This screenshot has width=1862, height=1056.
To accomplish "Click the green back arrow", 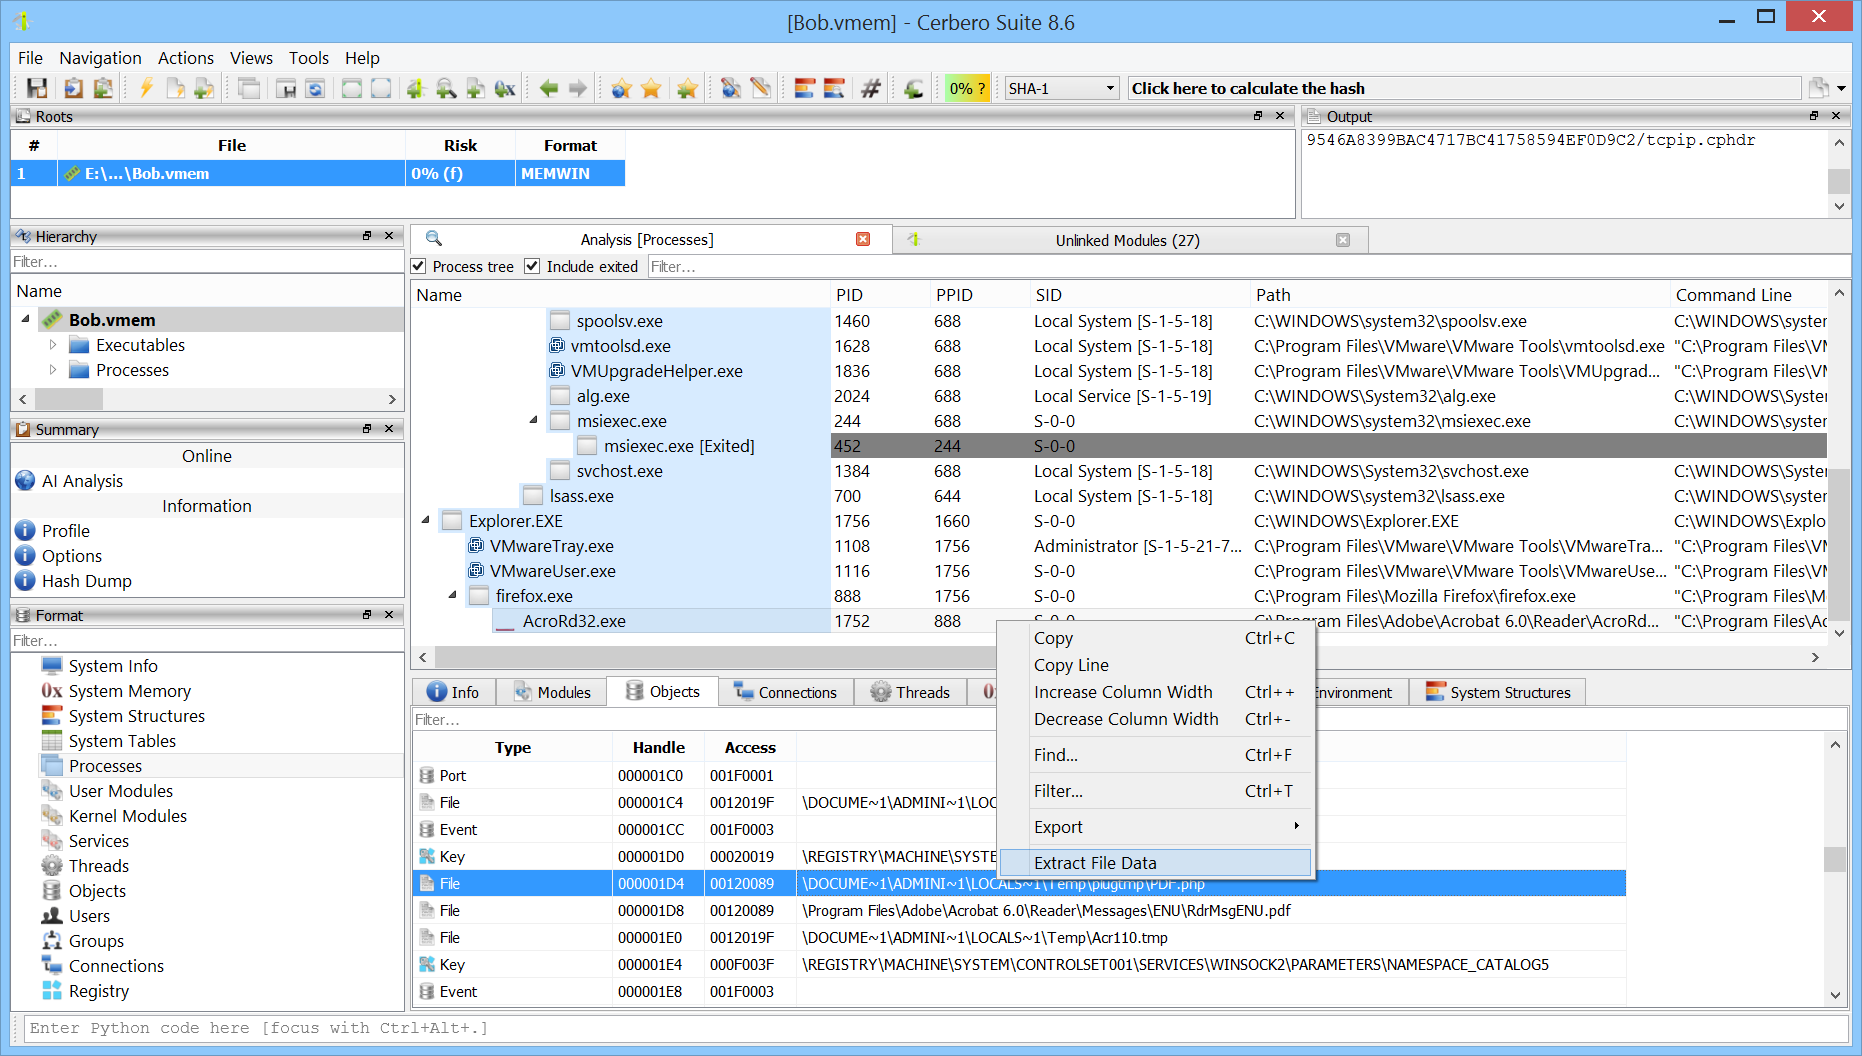I will tap(548, 89).
